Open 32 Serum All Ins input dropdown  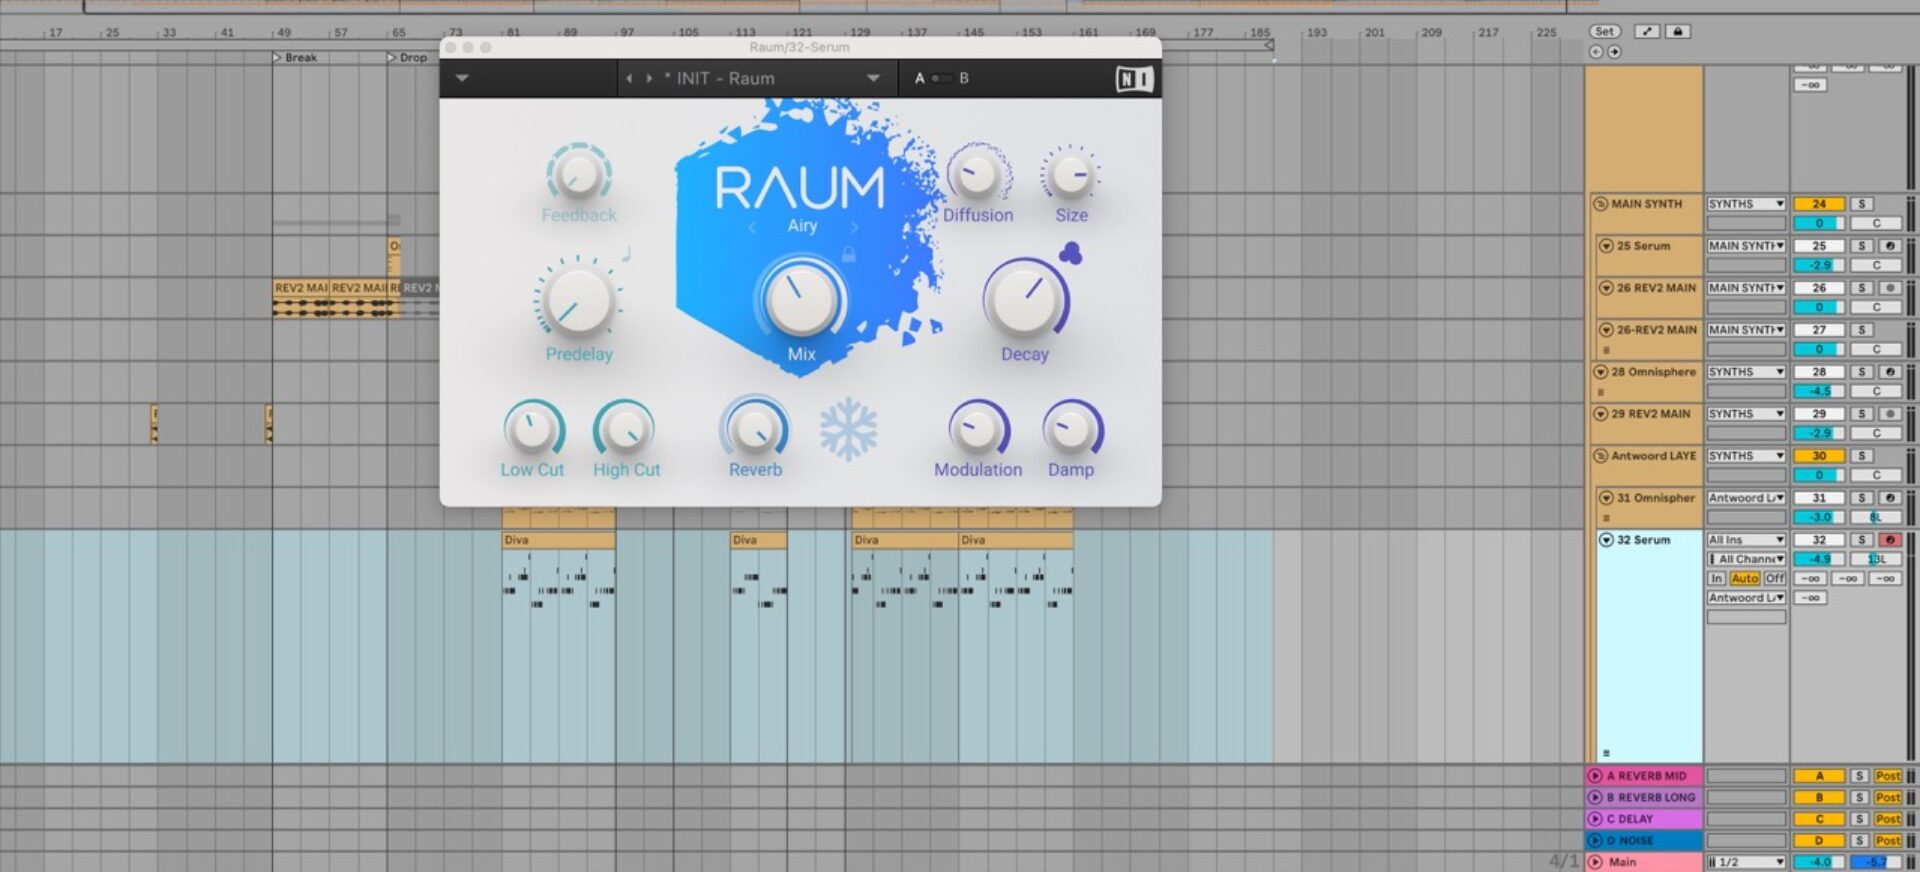tap(1746, 539)
